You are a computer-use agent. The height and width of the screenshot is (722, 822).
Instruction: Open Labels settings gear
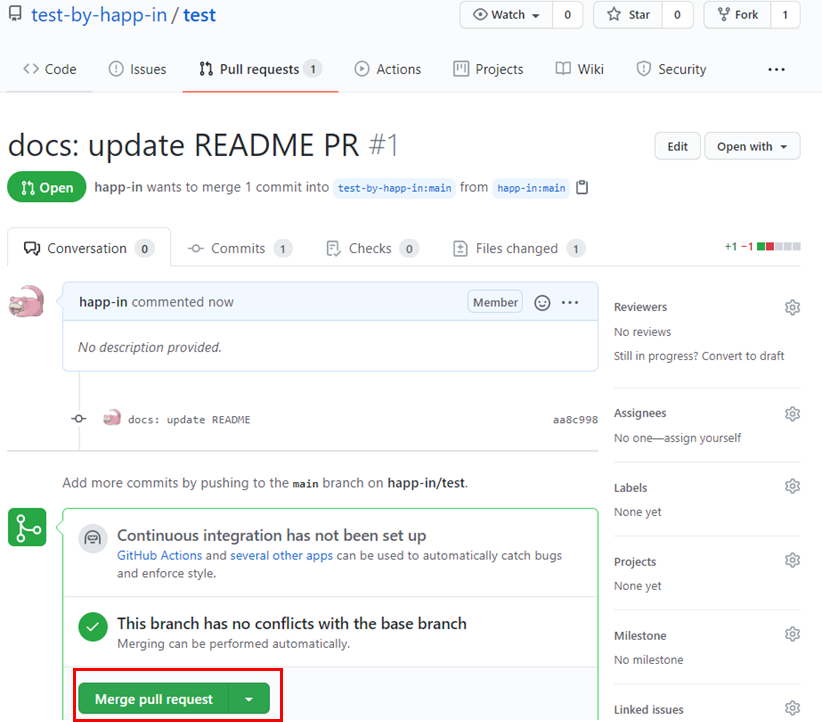pos(792,486)
